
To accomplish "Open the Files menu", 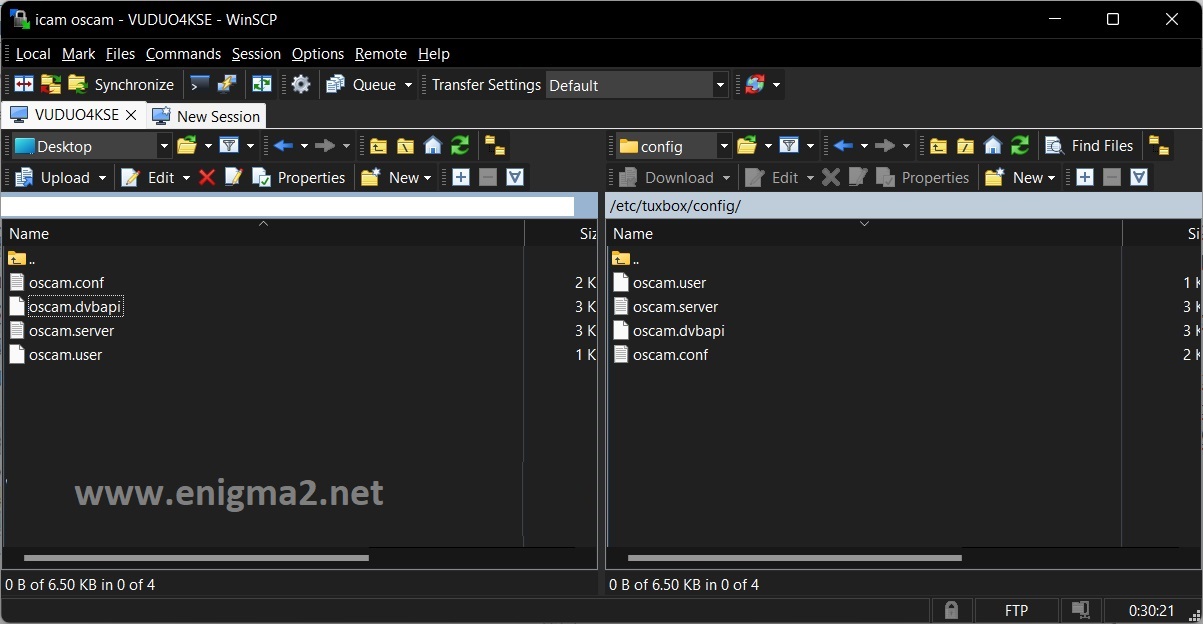I will pos(120,54).
